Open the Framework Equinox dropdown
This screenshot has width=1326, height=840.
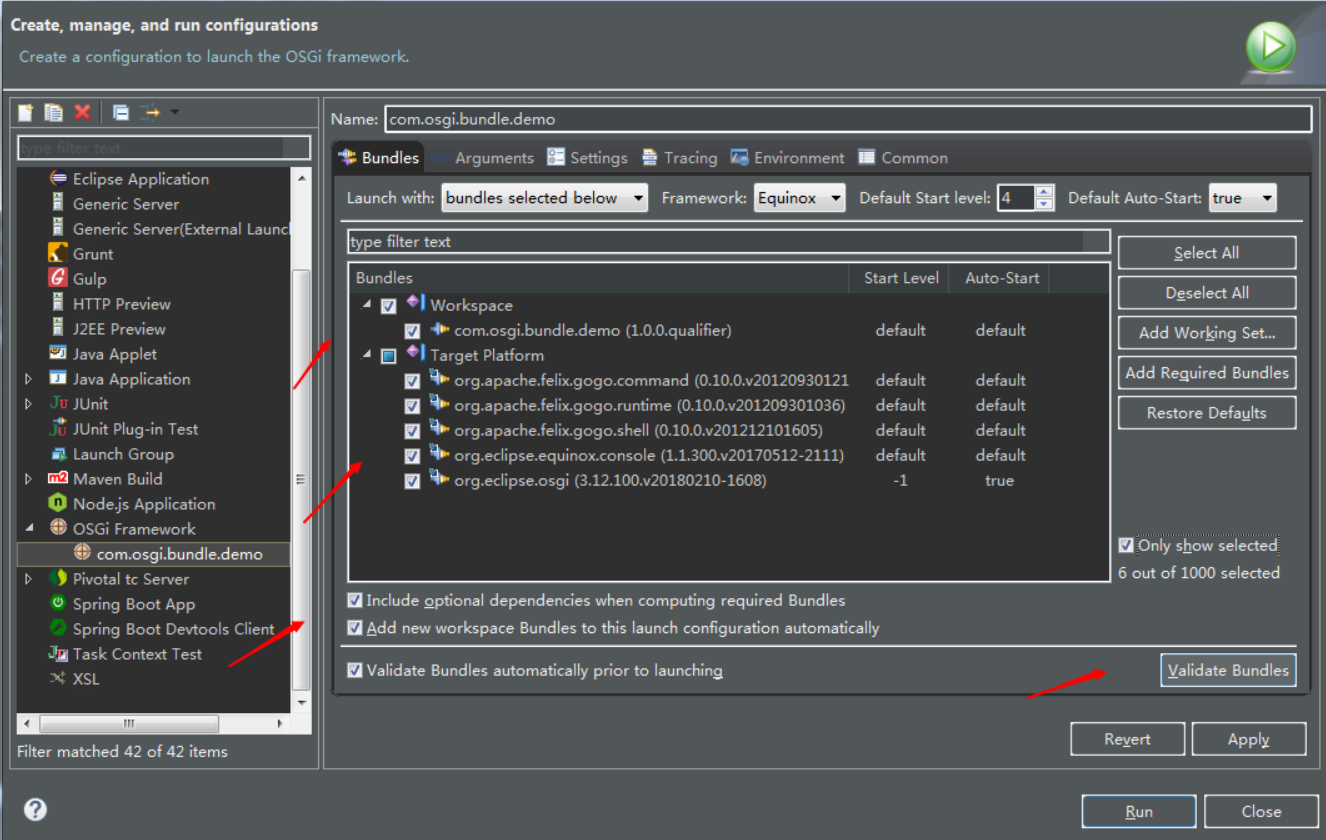tap(799, 198)
